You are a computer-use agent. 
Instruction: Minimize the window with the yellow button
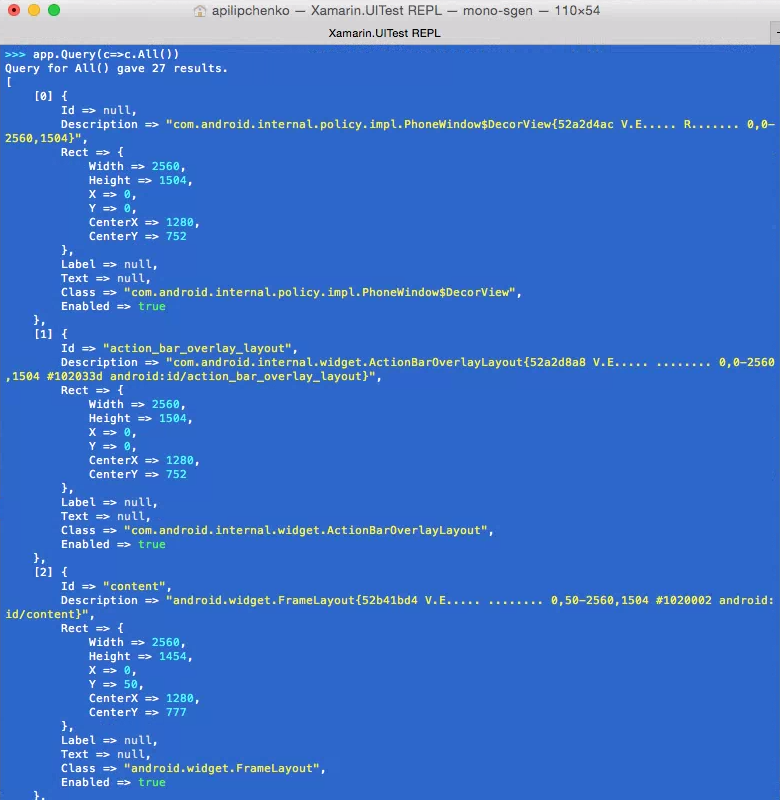pyautogui.click(x=34, y=10)
